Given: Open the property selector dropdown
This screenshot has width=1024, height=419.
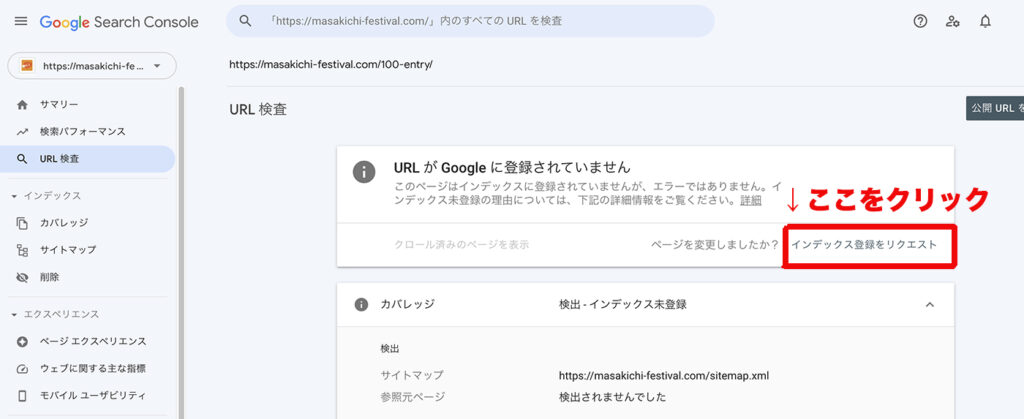Looking at the screenshot, I should pyautogui.click(x=92, y=66).
